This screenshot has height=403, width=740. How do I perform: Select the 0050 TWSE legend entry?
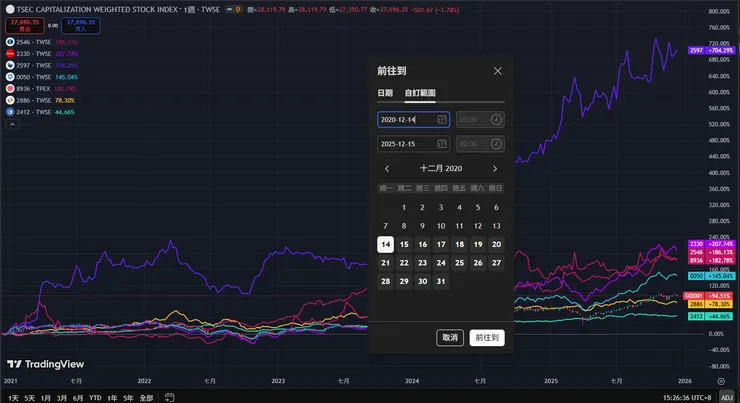coord(42,77)
